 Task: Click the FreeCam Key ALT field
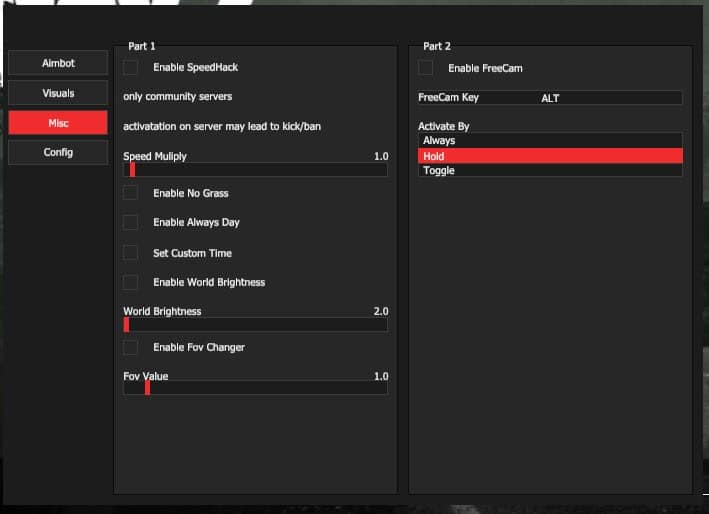pos(550,98)
